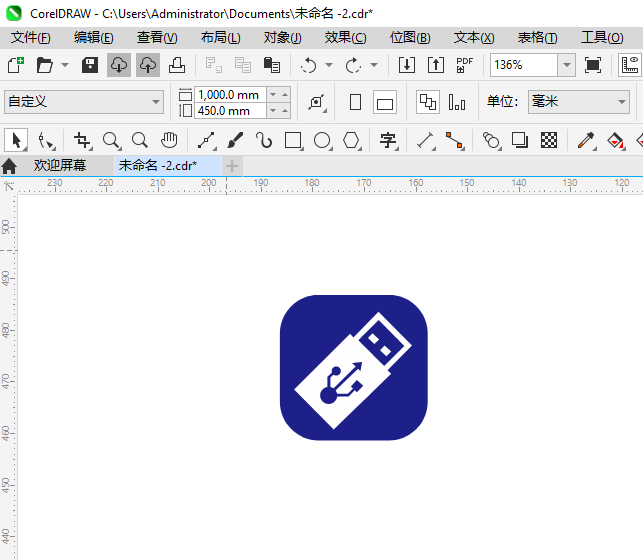Select the Eyedropper tool
Screen dimensions: 643x560
click(586, 140)
